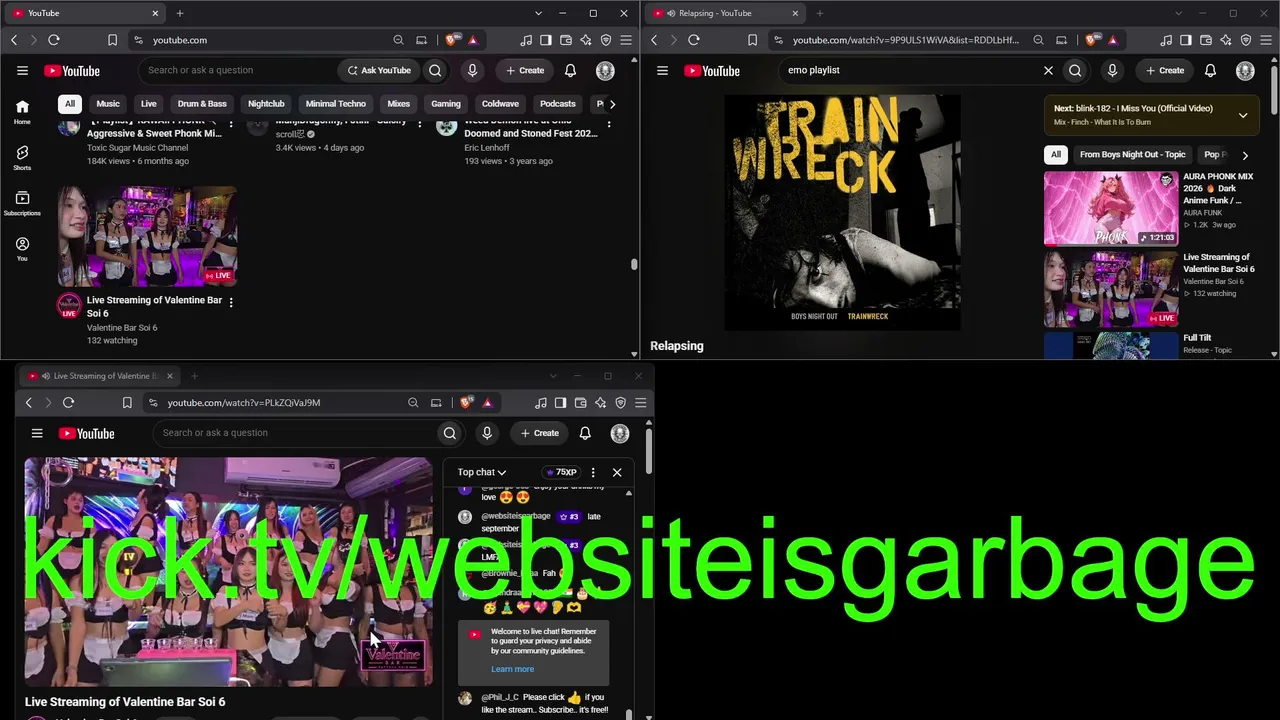Clear the 'emo playlist' search text
The width and height of the screenshot is (1280, 720).
click(1048, 71)
